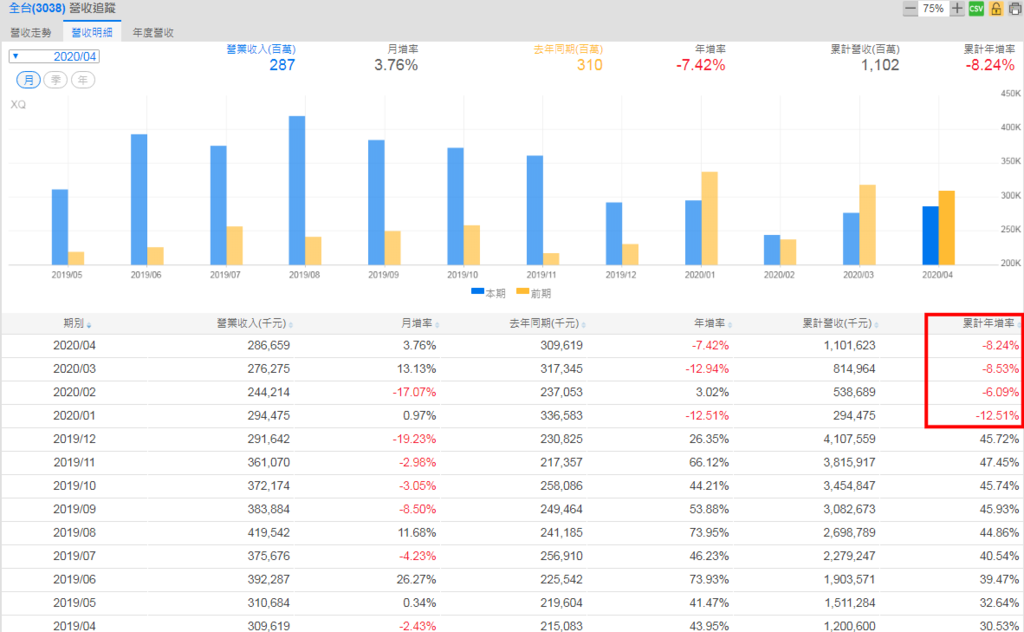Select the 季 period toggle
This screenshot has height=632, width=1024.
point(56,80)
